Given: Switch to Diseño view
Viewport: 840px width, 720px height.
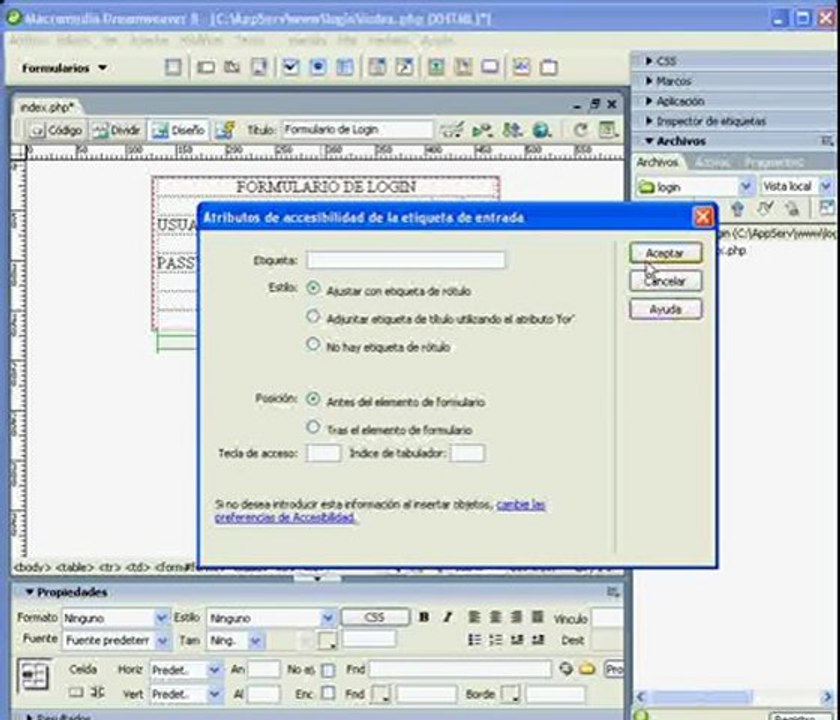Looking at the screenshot, I should [178, 130].
